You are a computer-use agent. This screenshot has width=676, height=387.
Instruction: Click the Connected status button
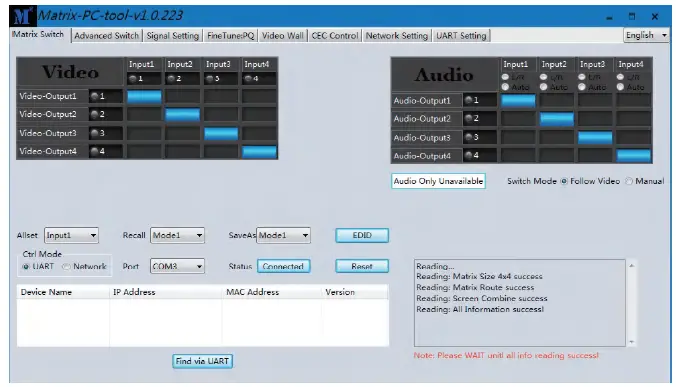point(283,266)
